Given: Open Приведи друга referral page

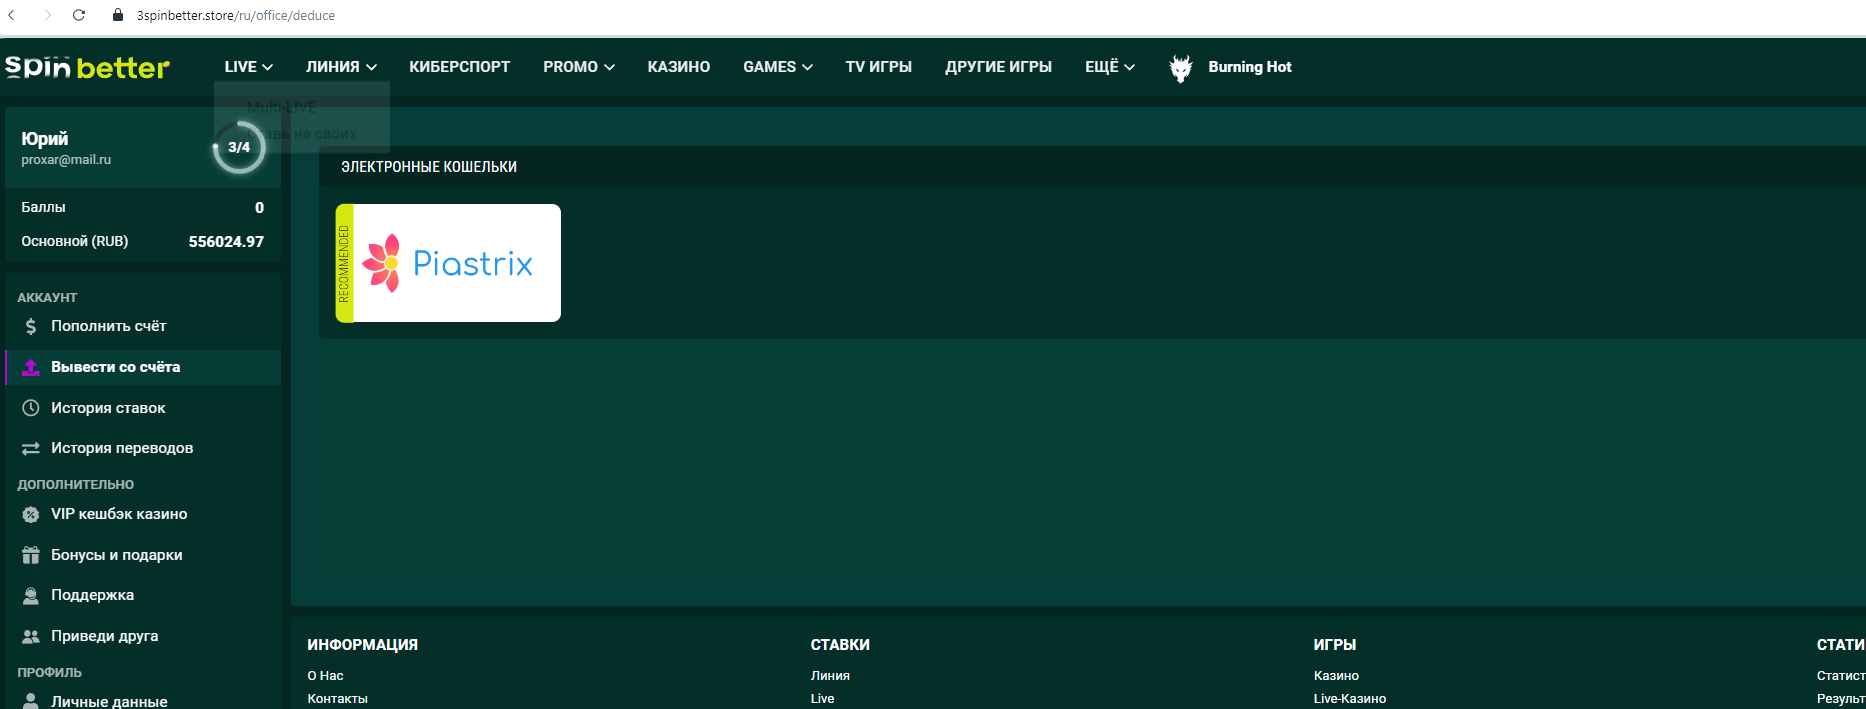Looking at the screenshot, I should (x=143, y=636).
